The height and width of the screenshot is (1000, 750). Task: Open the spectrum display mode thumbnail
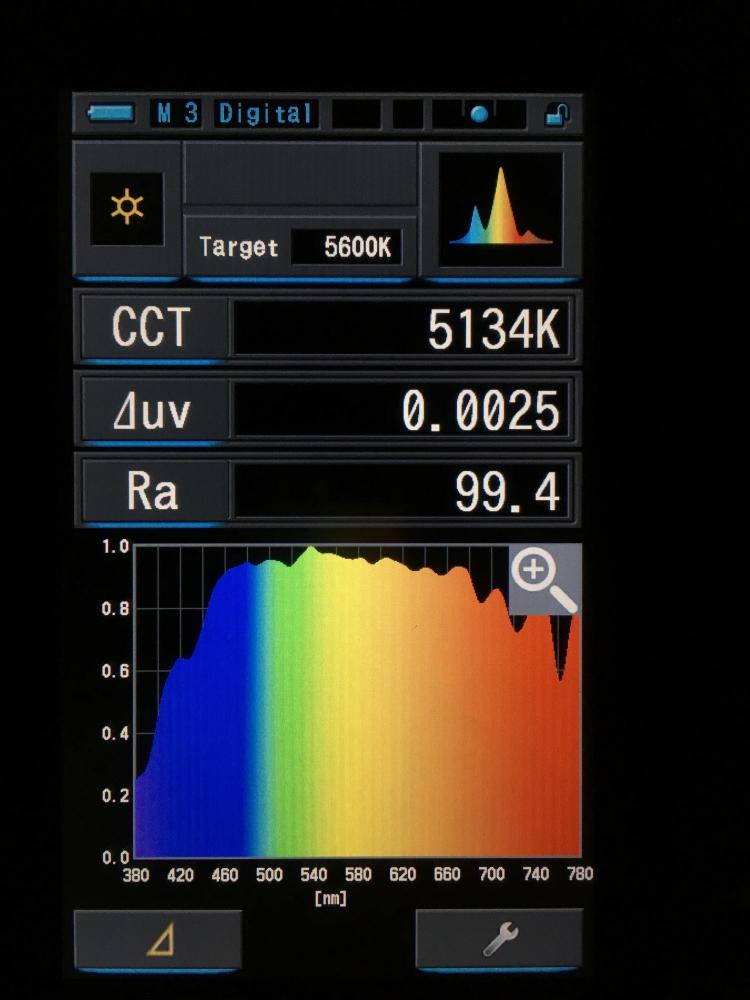(501, 209)
